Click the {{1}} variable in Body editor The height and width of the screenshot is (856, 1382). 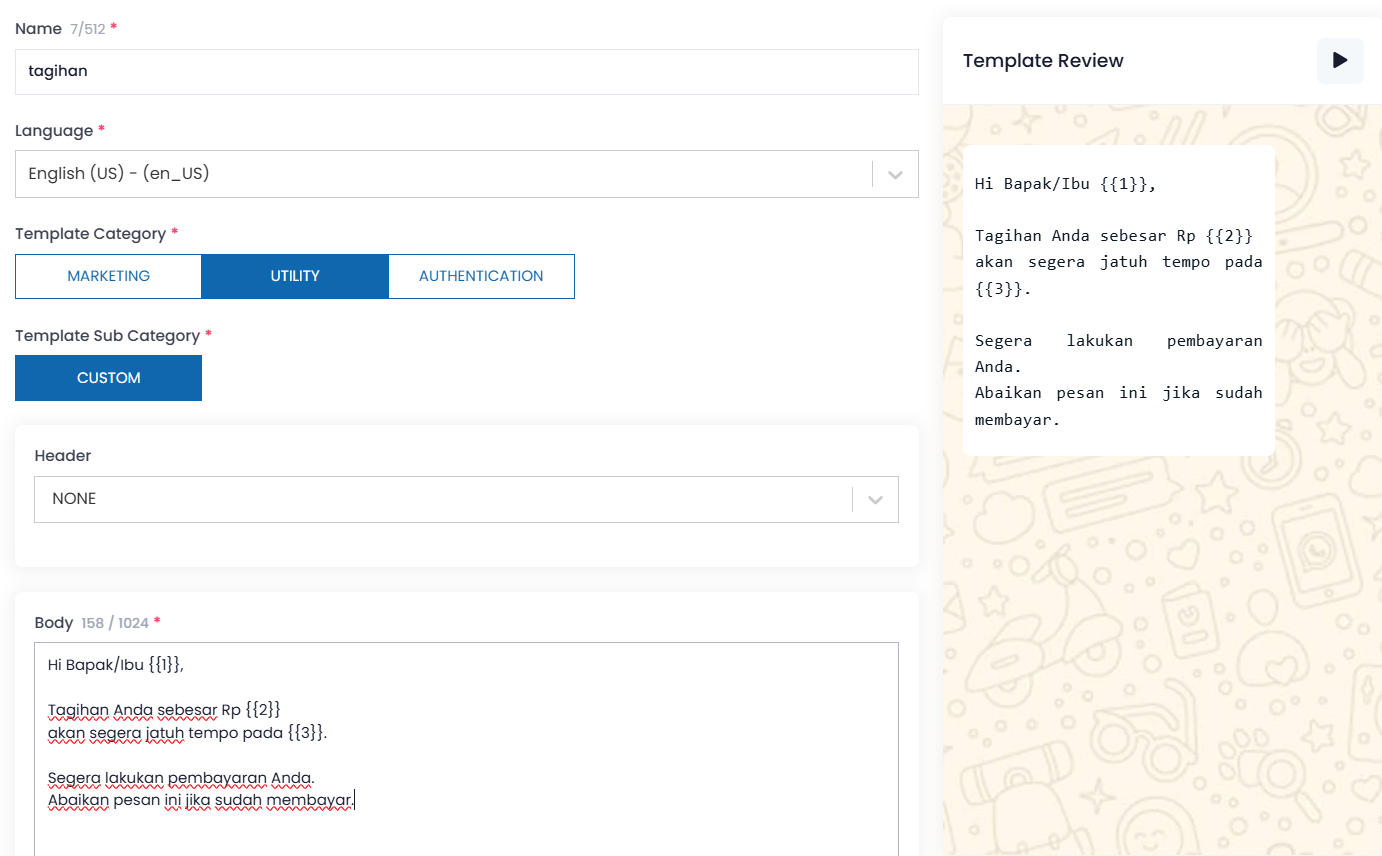[x=164, y=665]
